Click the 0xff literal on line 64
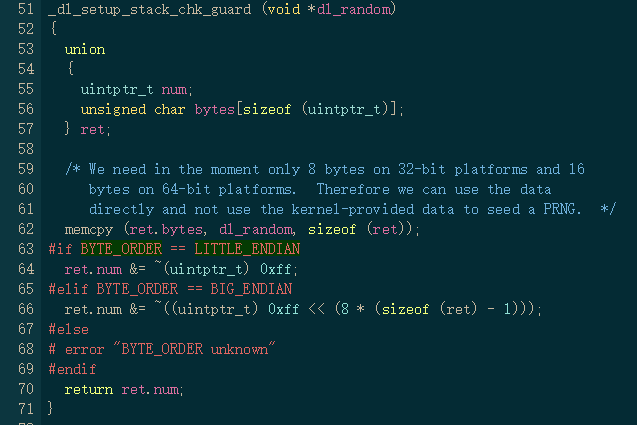This screenshot has height=425, width=637. 281,269
